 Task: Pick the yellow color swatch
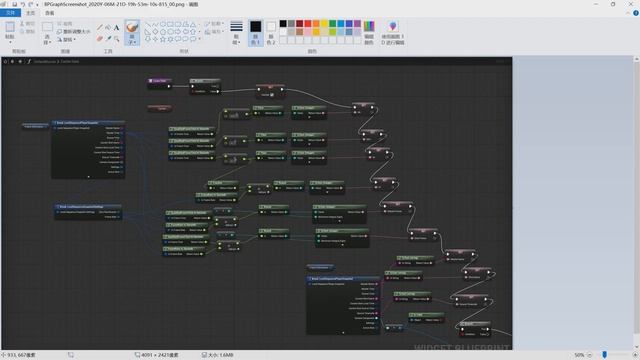(324, 24)
